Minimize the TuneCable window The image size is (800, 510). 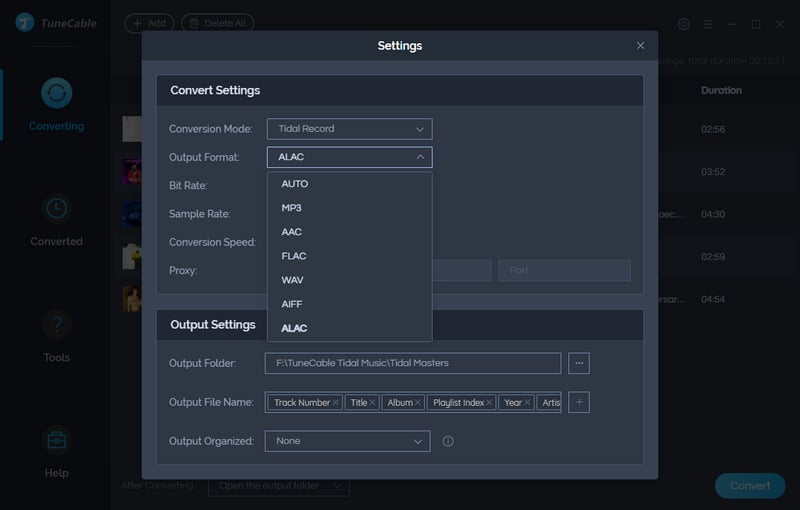point(732,24)
